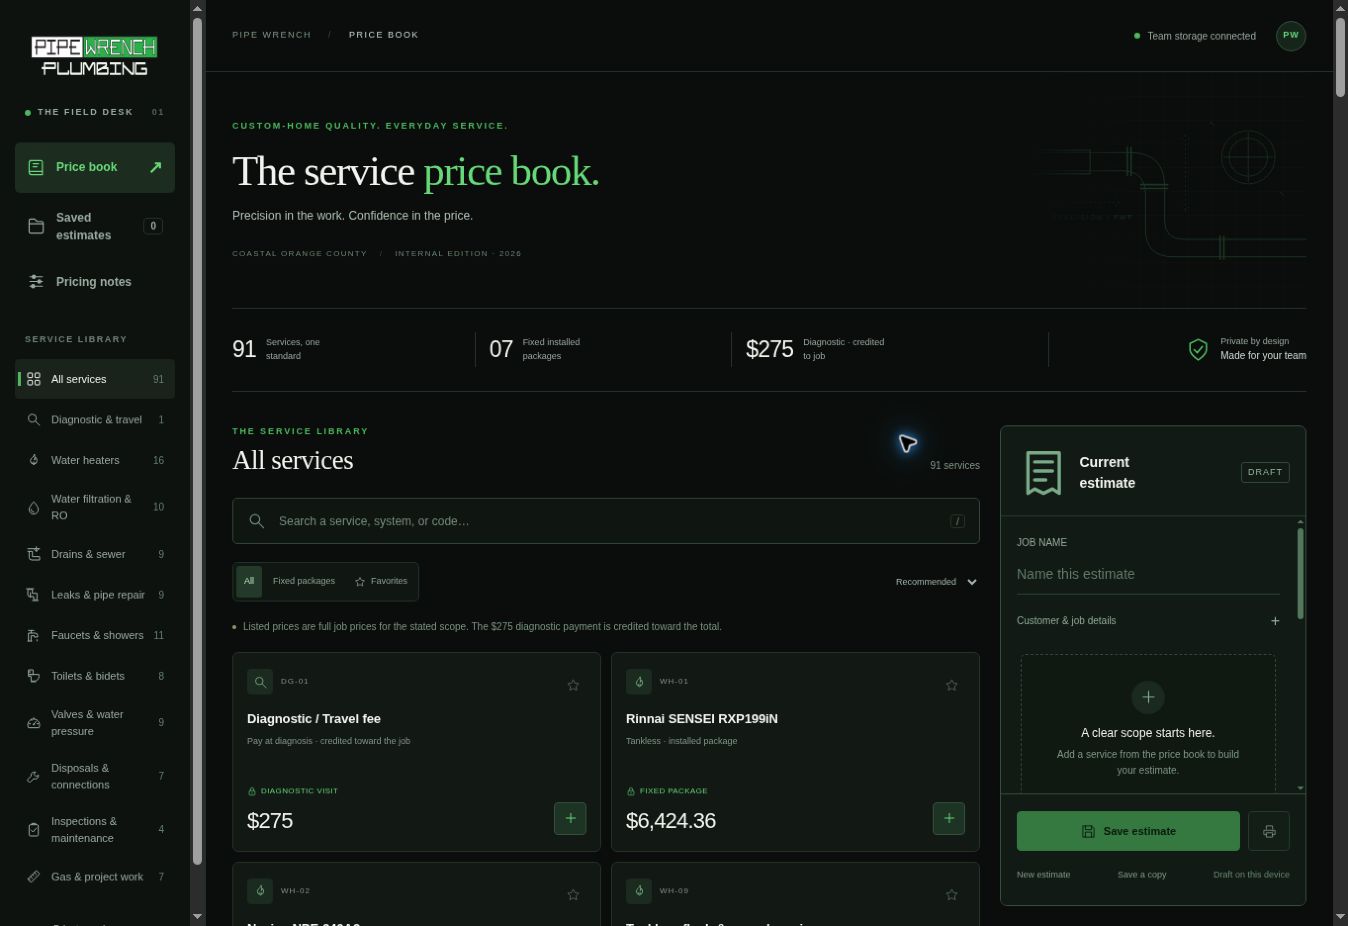The image size is (1348, 926).
Task: Select Gas & project work category
Action: point(95,877)
